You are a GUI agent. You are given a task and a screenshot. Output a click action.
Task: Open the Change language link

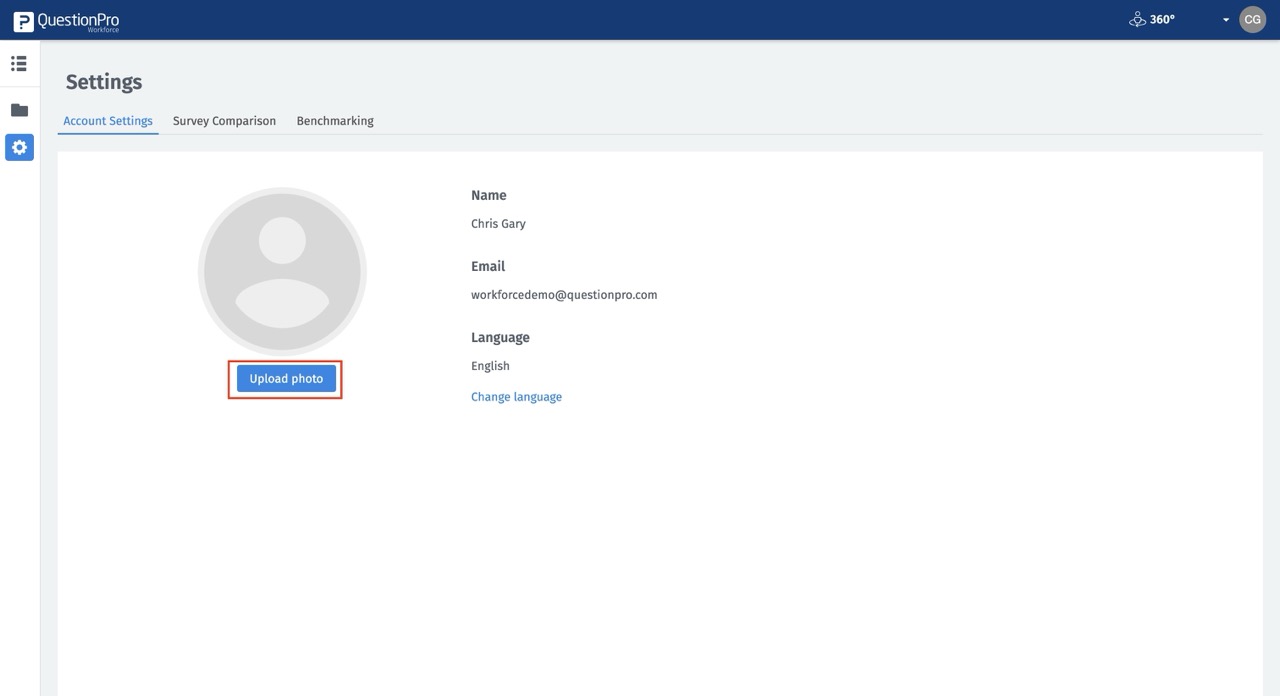(516, 396)
